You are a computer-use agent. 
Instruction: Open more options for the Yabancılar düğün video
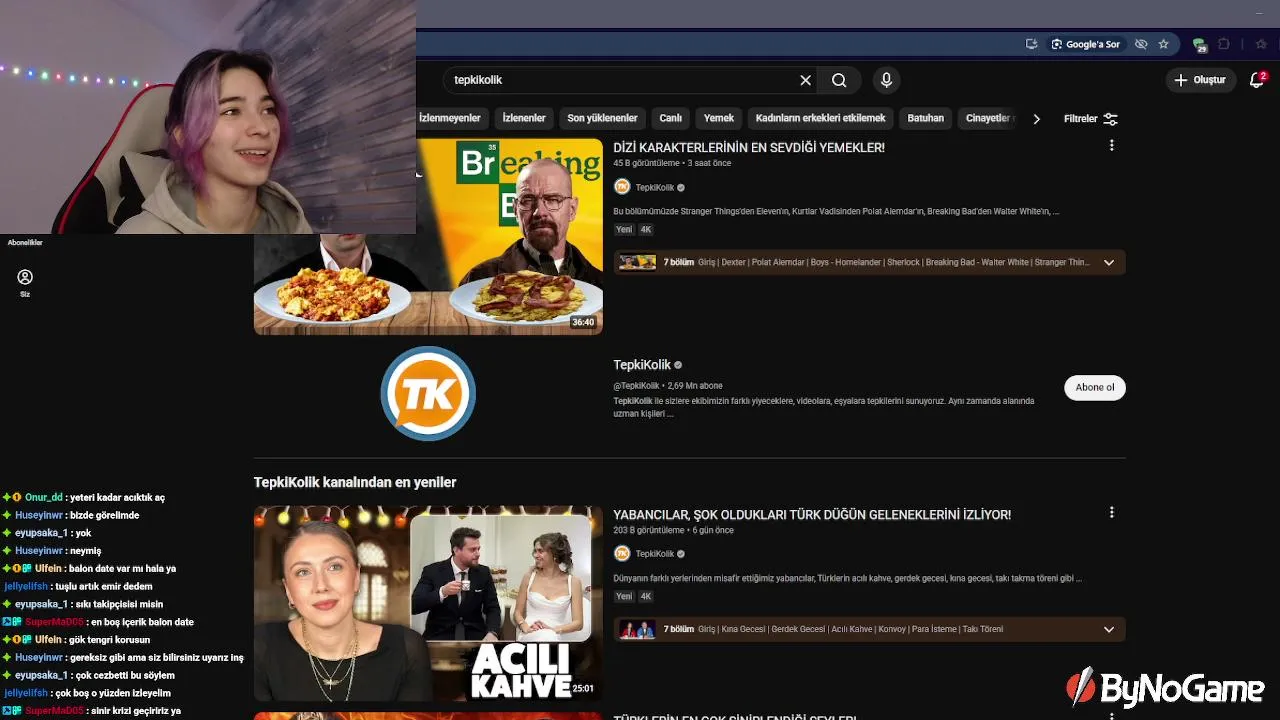[1111, 513]
